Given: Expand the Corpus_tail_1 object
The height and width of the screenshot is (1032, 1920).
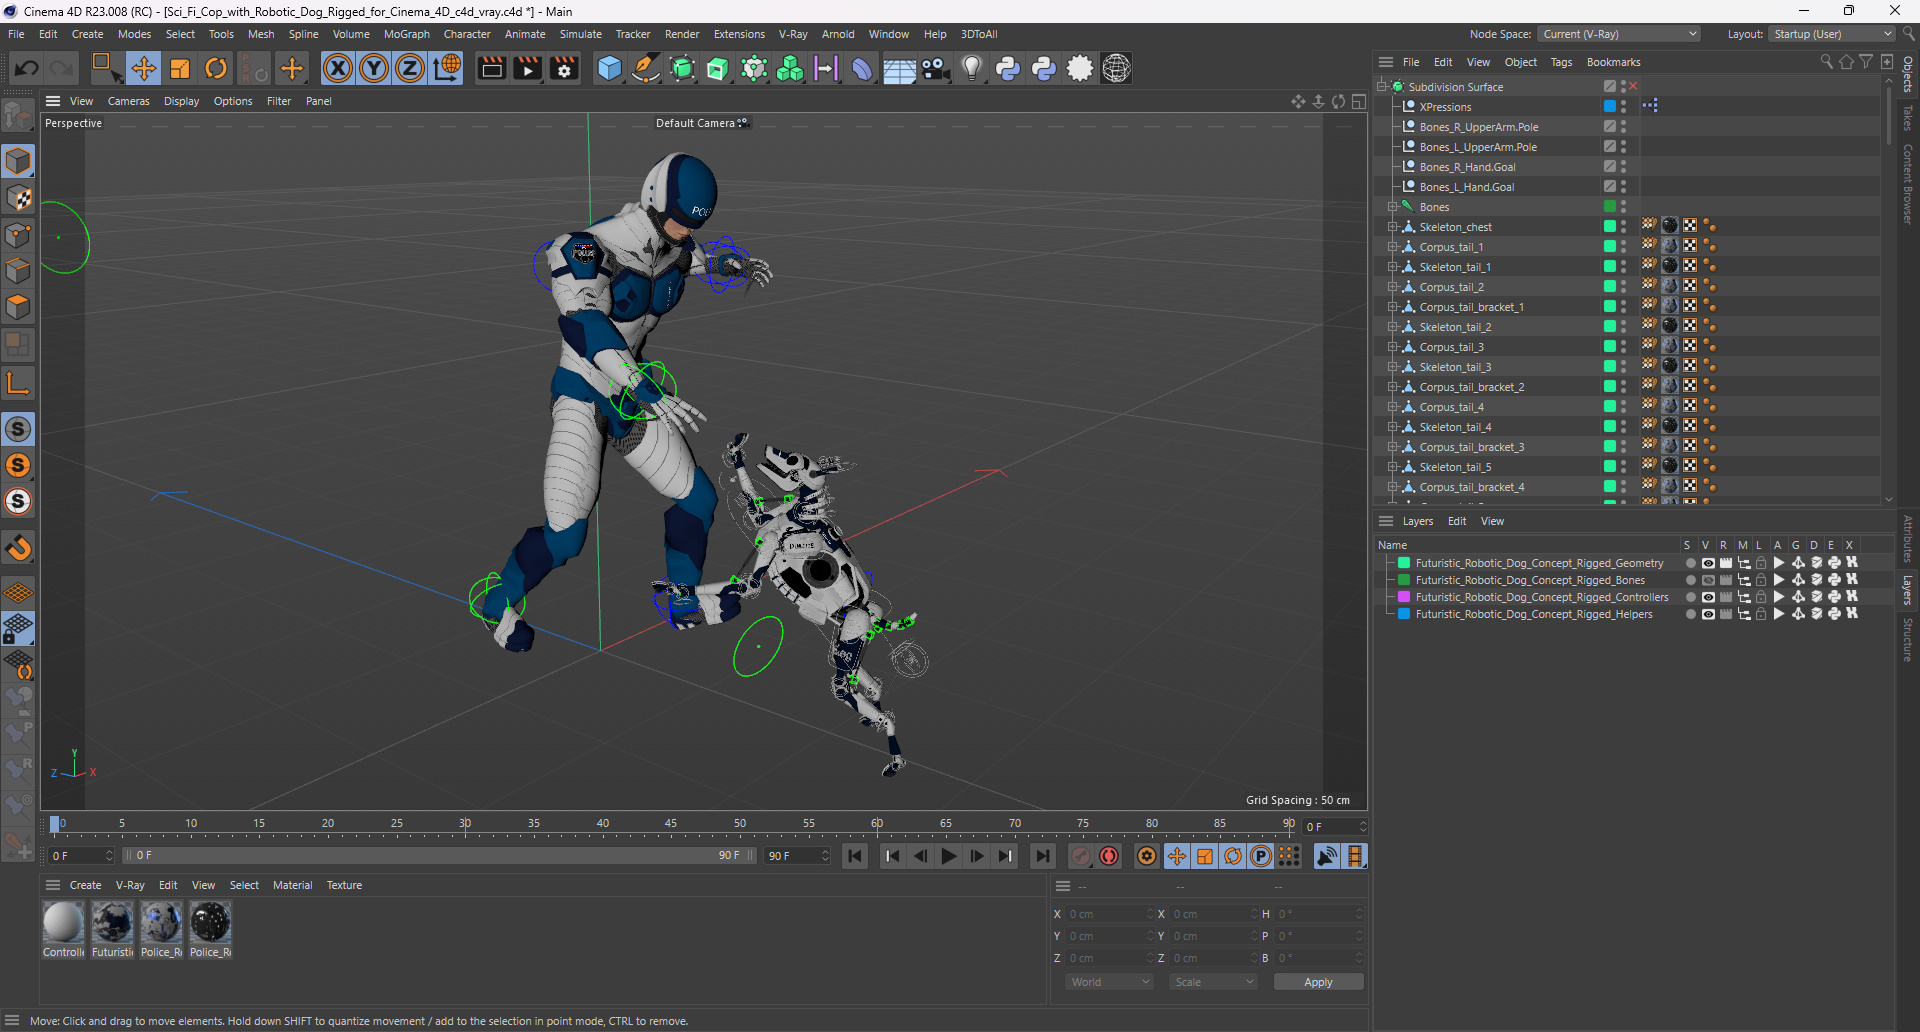Looking at the screenshot, I should pos(1392,247).
